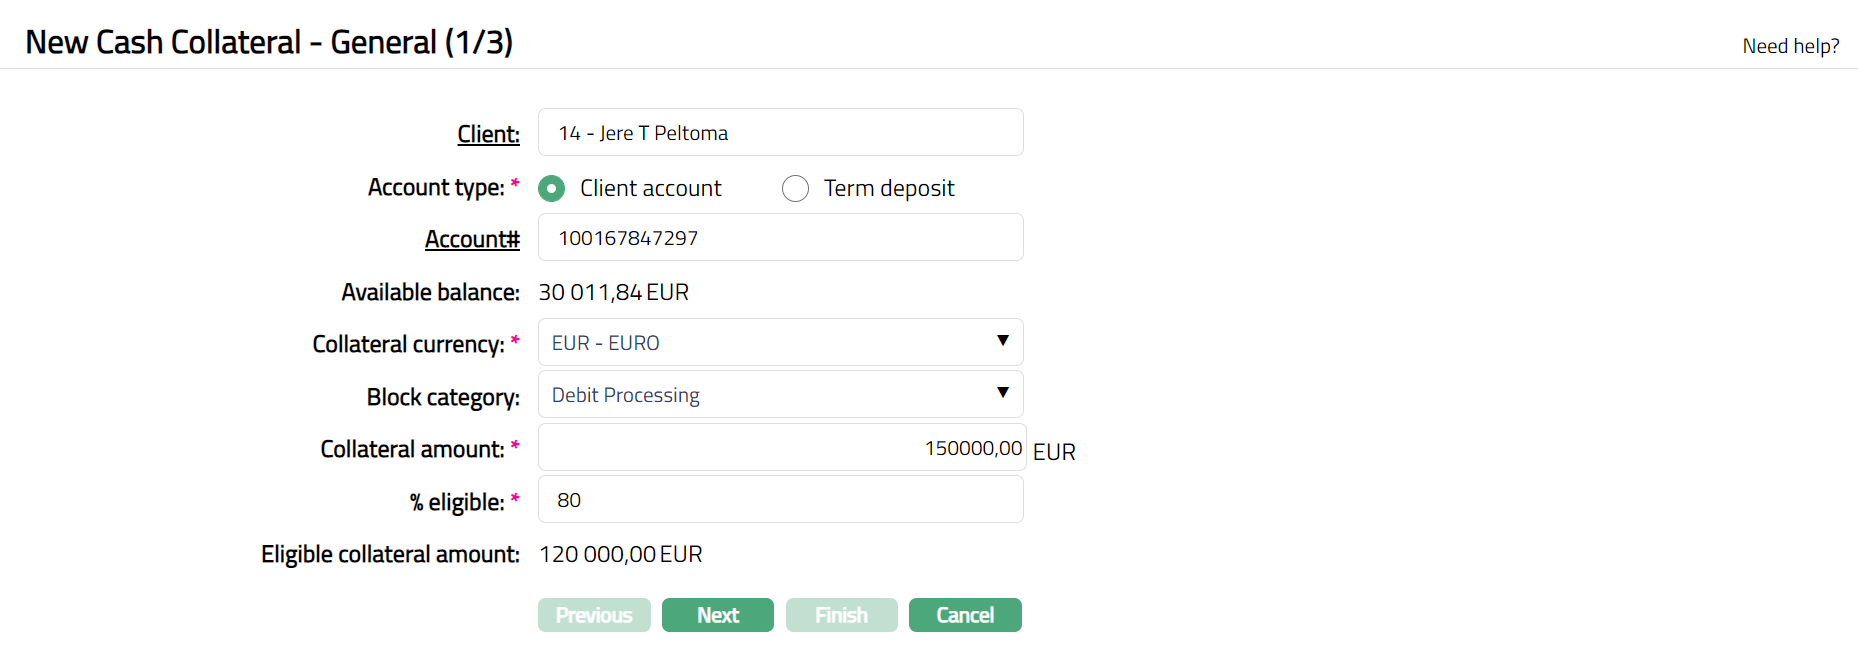Go to the next step with Next
Screen dimensions: 1858x660
pos(717,615)
